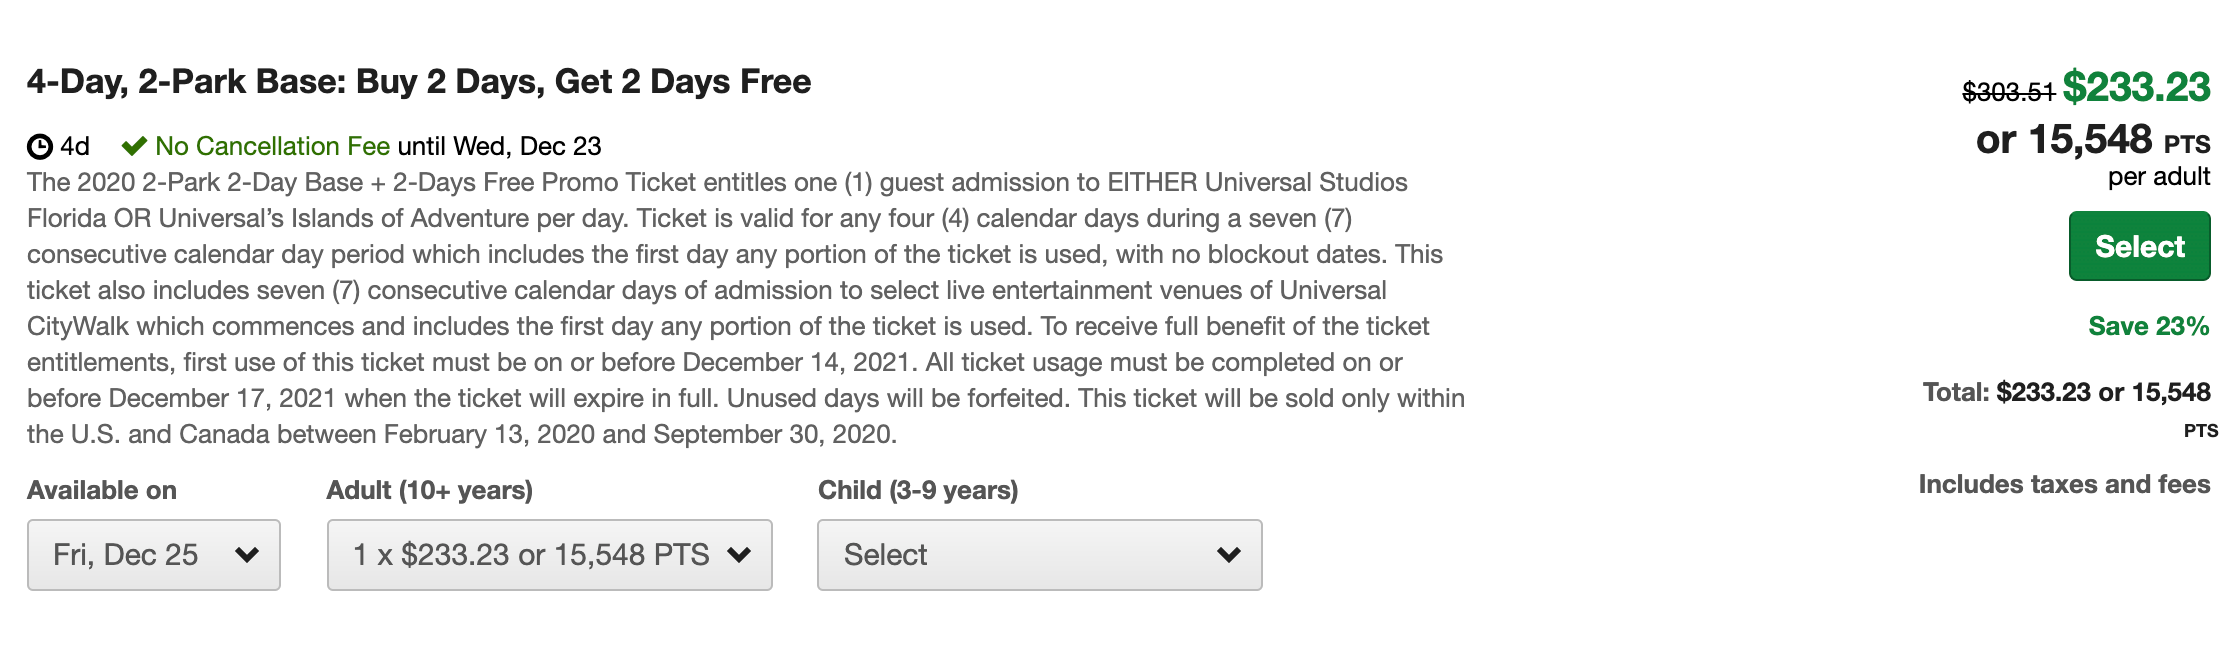The width and height of the screenshot is (2229, 646).
Task: Click the Available on field label
Action: coord(102,490)
